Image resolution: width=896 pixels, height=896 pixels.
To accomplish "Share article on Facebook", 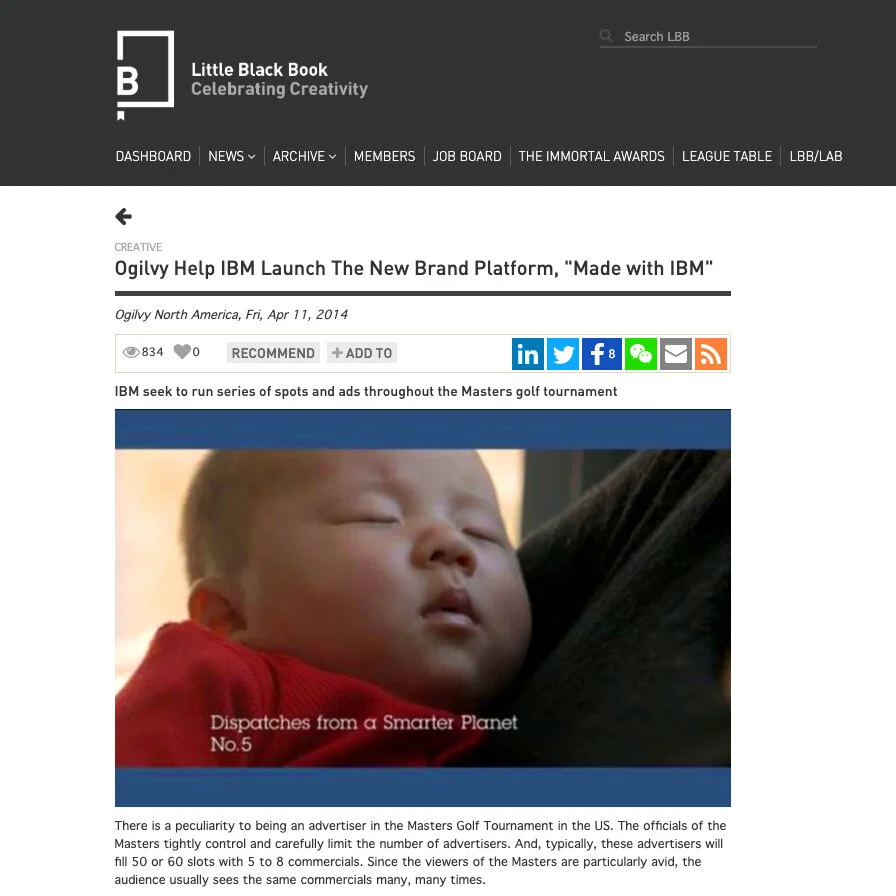I will coord(602,354).
